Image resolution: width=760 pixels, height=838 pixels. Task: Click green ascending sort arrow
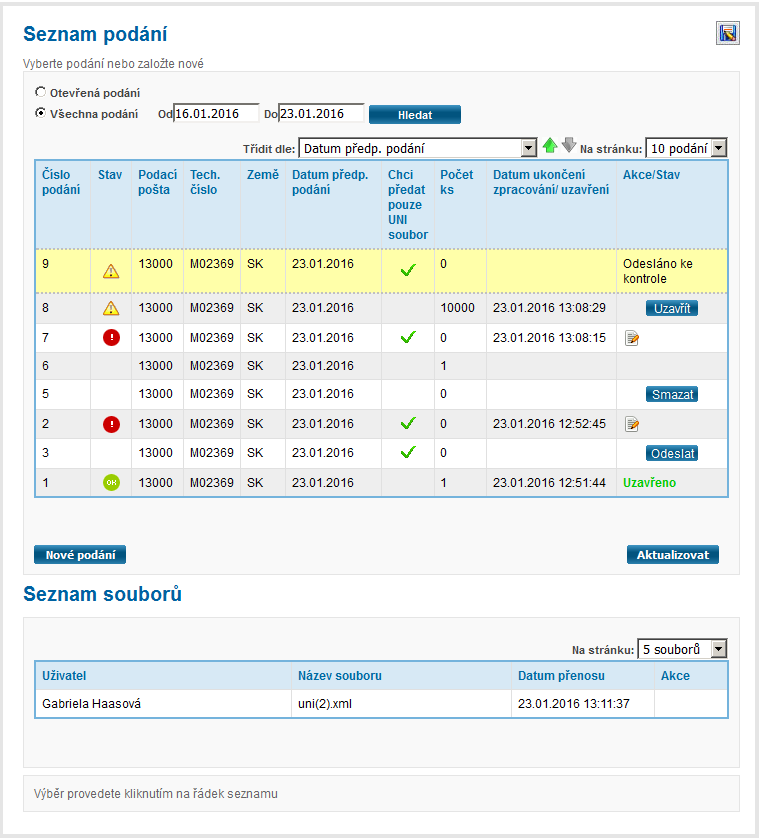tap(550, 146)
